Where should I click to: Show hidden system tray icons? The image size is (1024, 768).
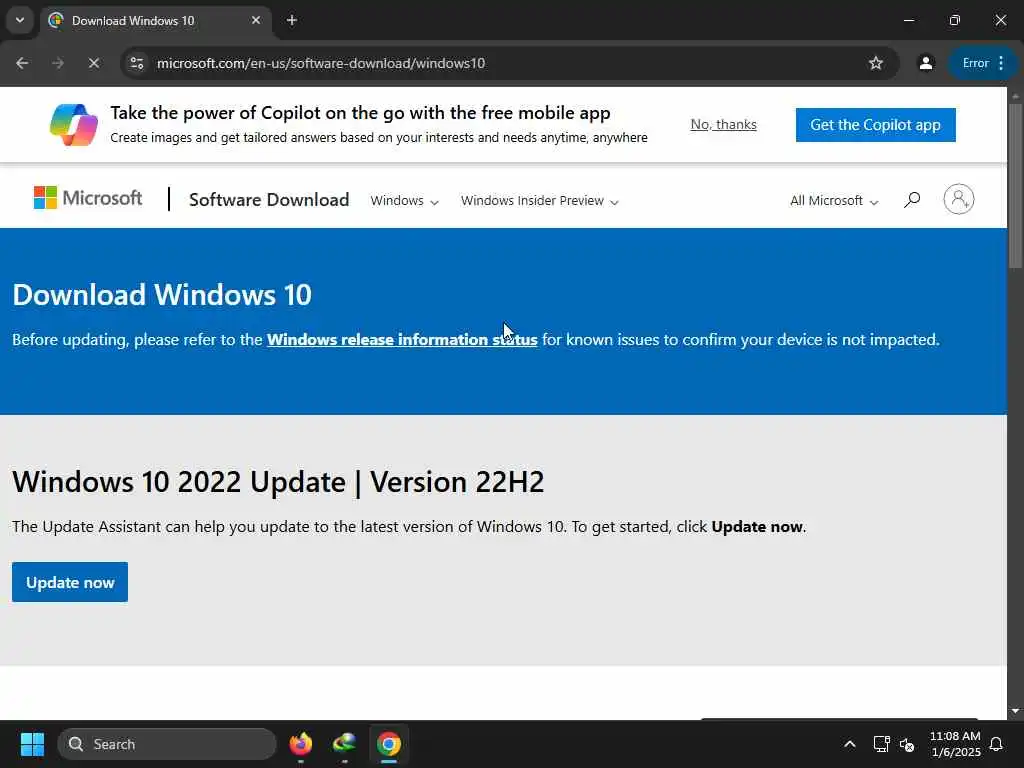pyautogui.click(x=850, y=744)
